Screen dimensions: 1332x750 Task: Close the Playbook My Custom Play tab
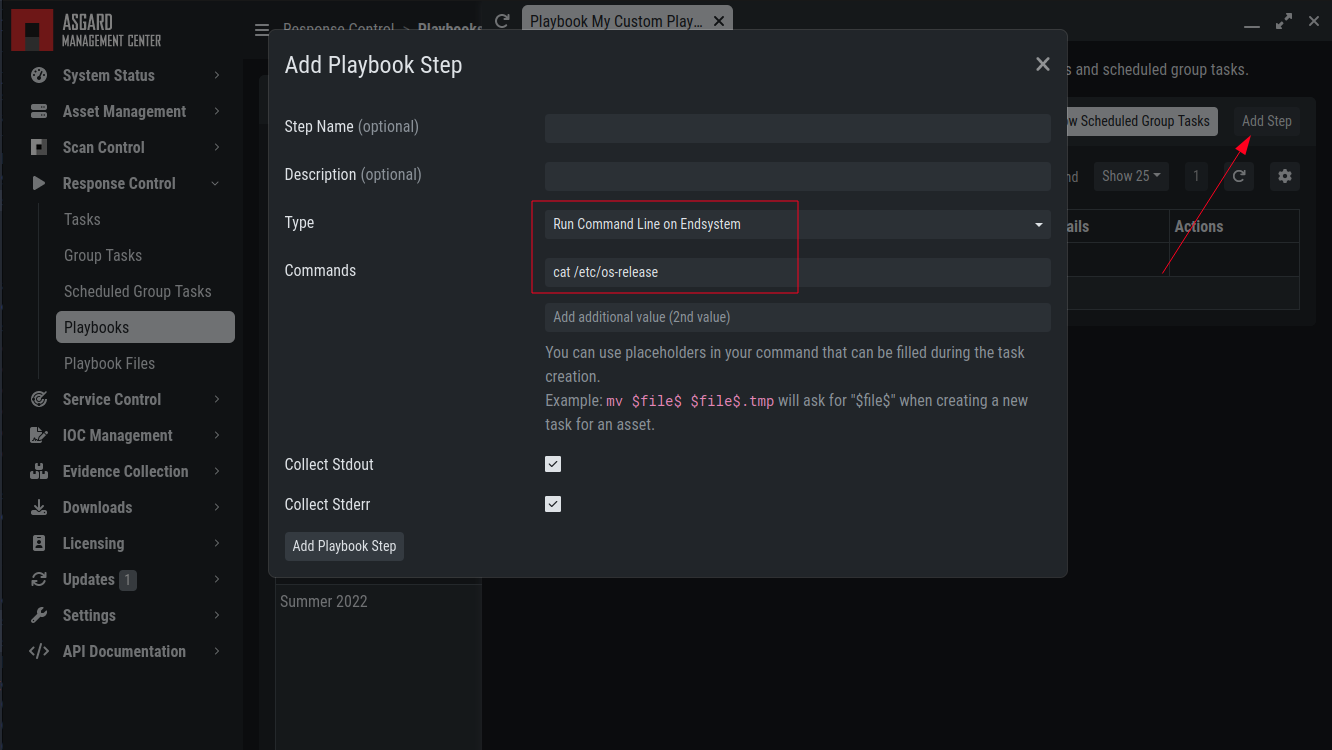pos(719,20)
